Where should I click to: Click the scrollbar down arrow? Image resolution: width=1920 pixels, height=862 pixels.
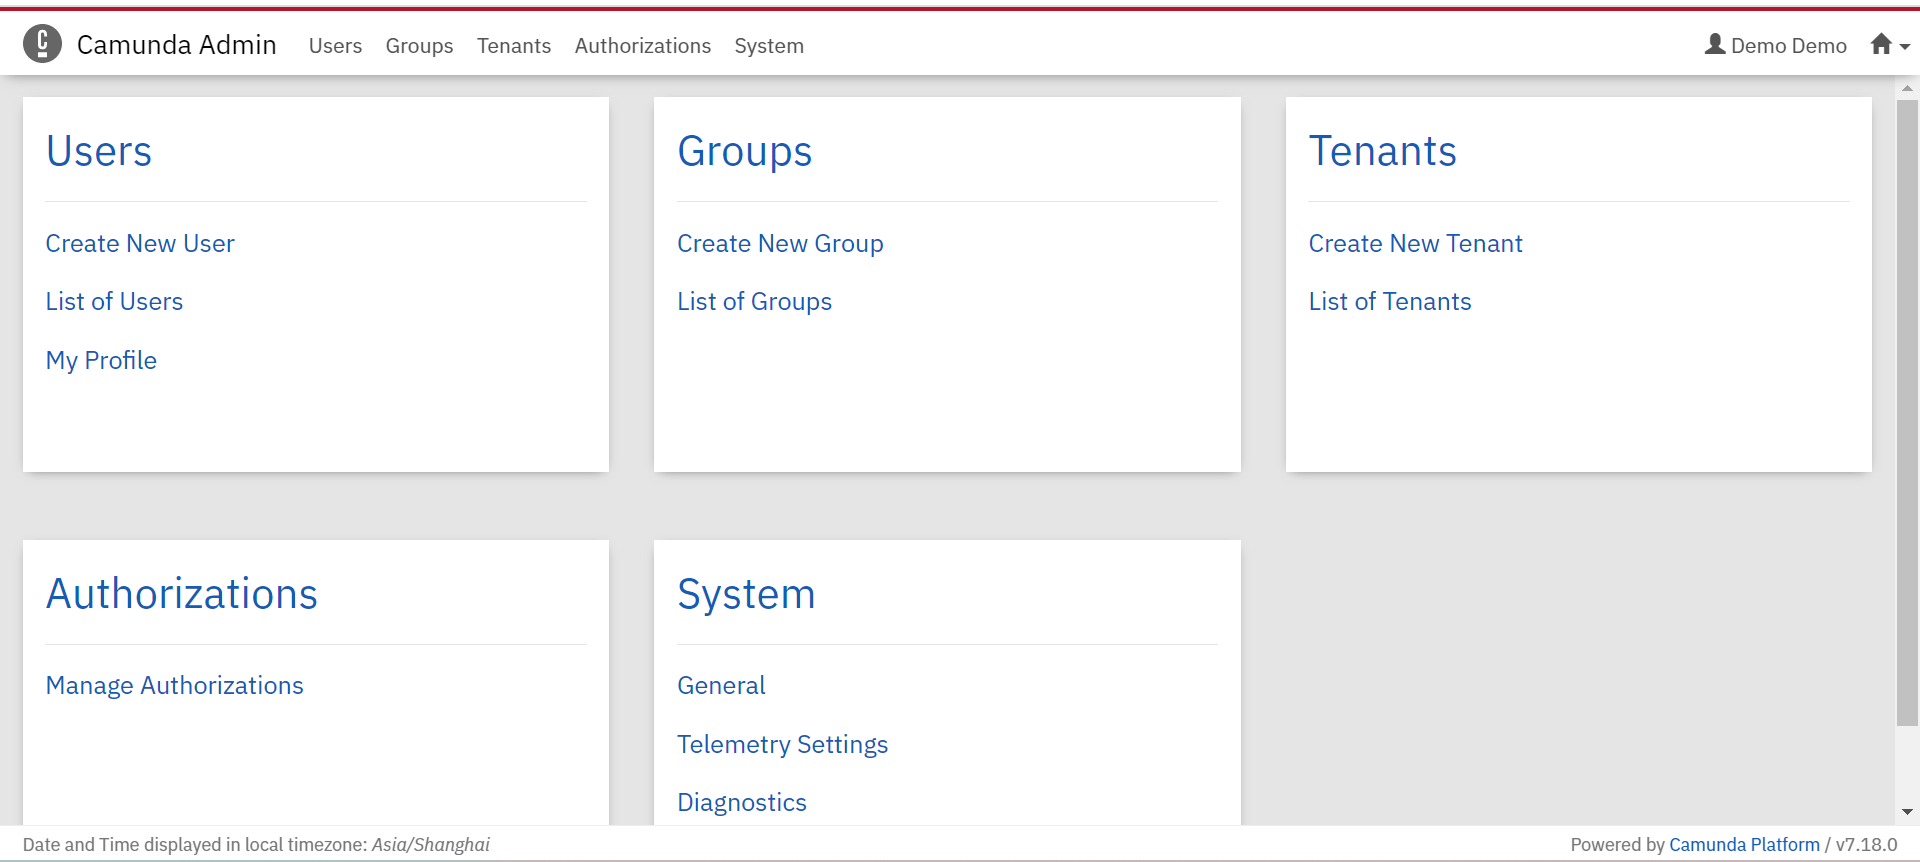click(1907, 812)
